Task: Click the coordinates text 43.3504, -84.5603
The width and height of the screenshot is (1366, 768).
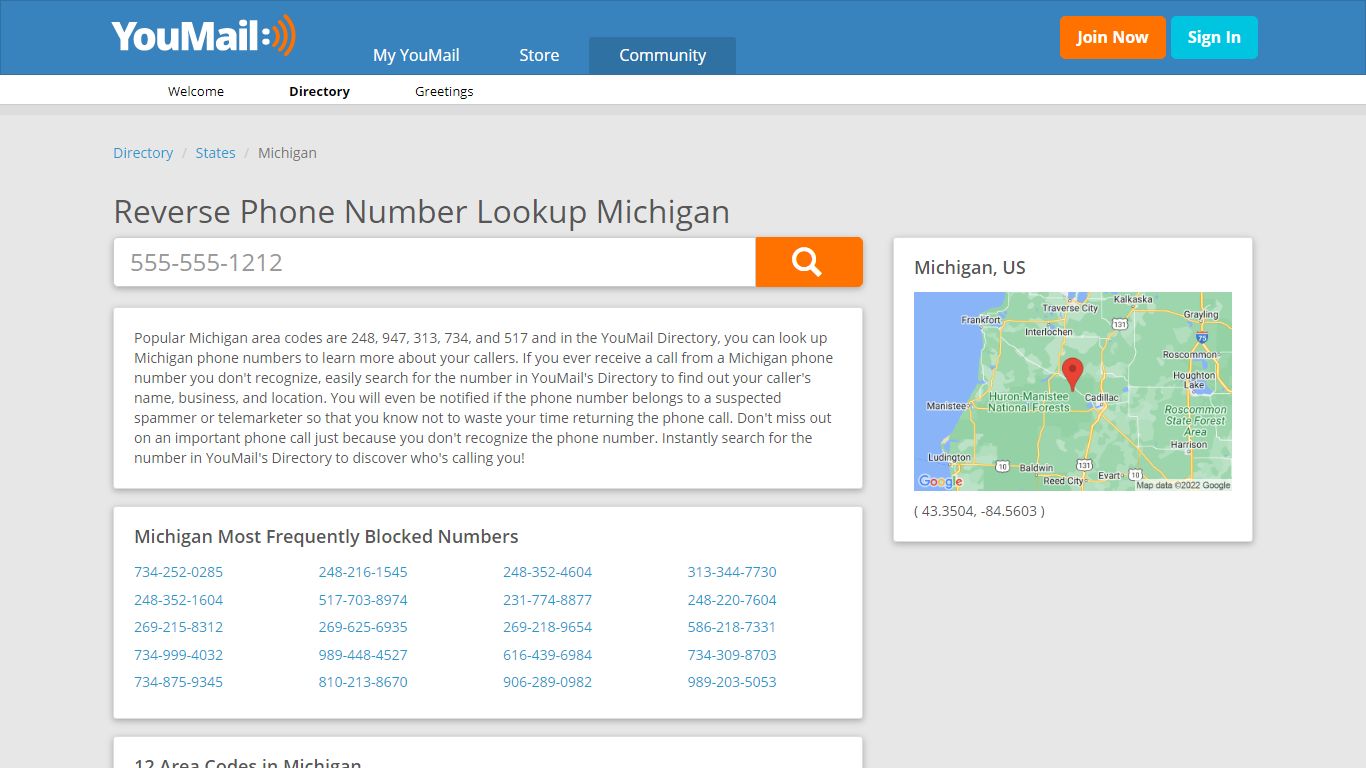Action: [x=979, y=511]
